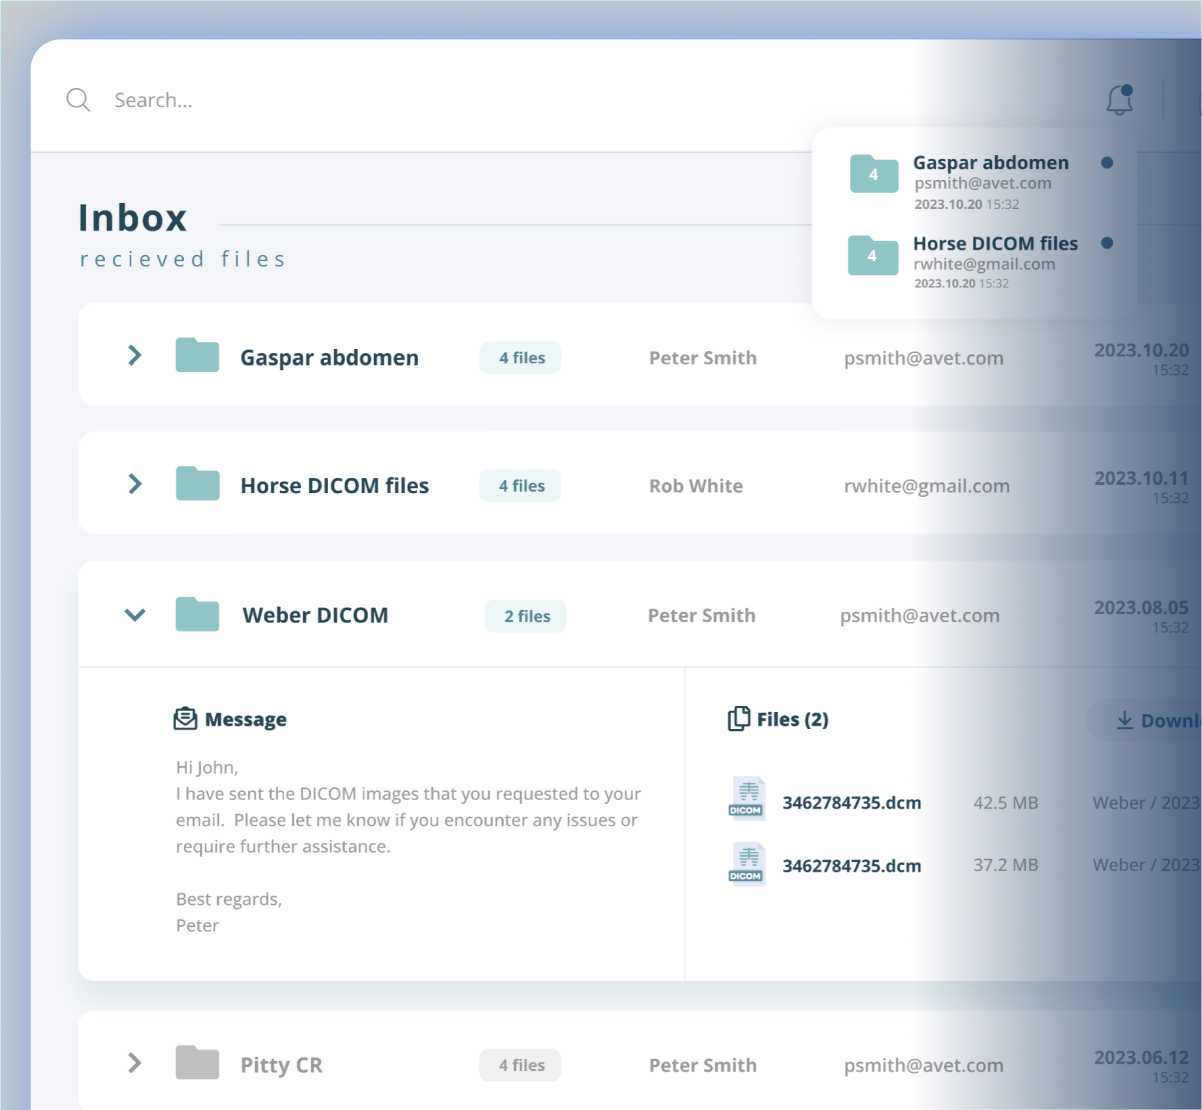Viewport: 1202px width, 1110px height.
Task: Click the Horse DICOM files notification folder icon
Action: (x=873, y=256)
